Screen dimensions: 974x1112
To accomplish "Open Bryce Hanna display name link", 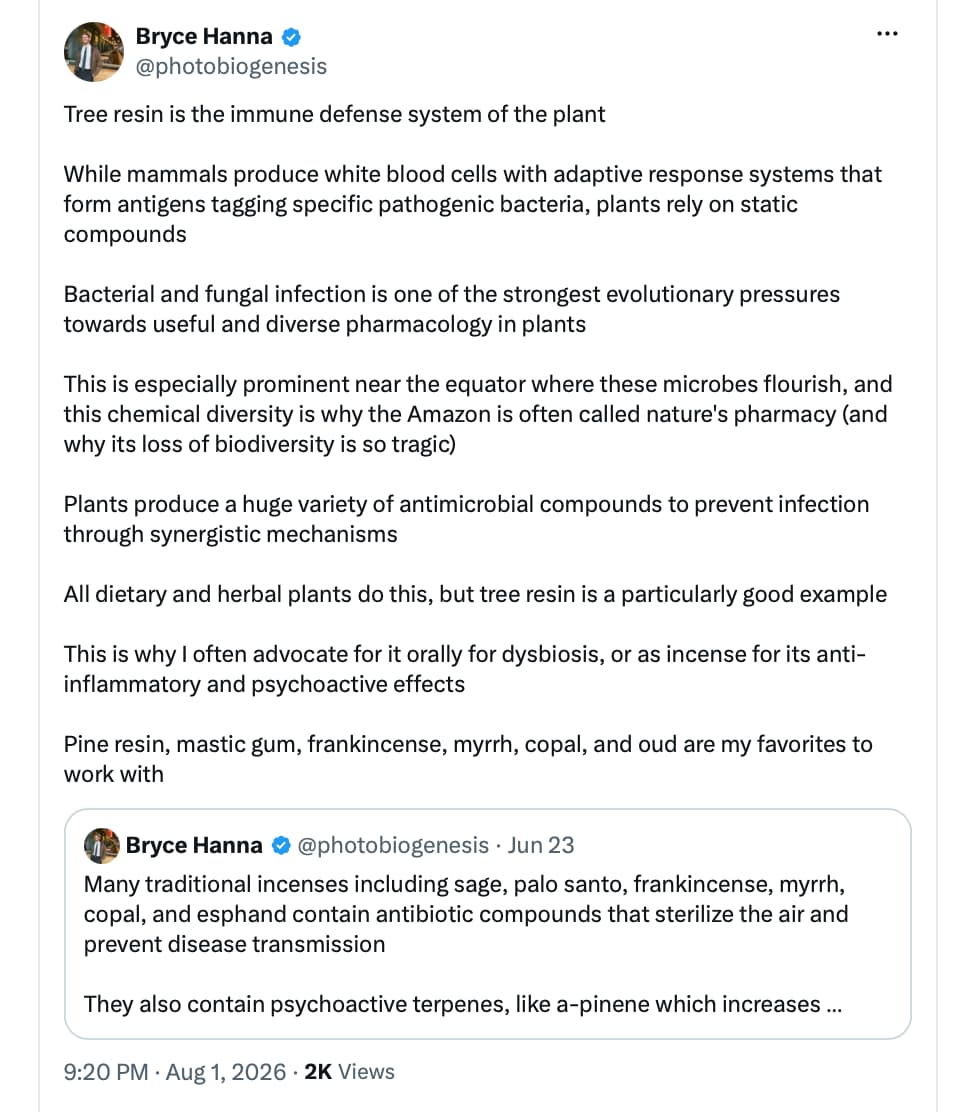I will coord(204,36).
